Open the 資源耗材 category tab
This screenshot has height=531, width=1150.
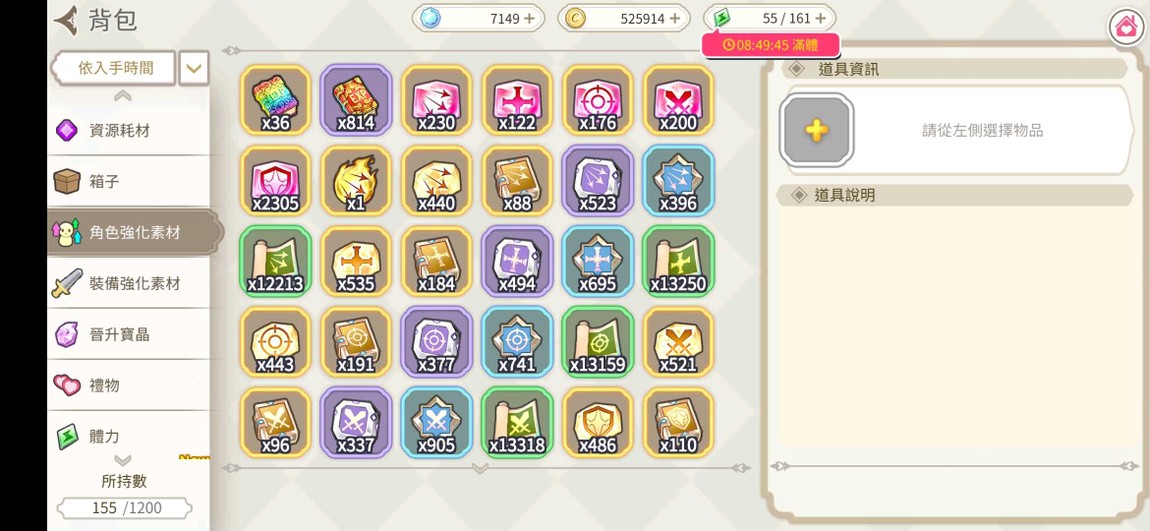tap(128, 131)
